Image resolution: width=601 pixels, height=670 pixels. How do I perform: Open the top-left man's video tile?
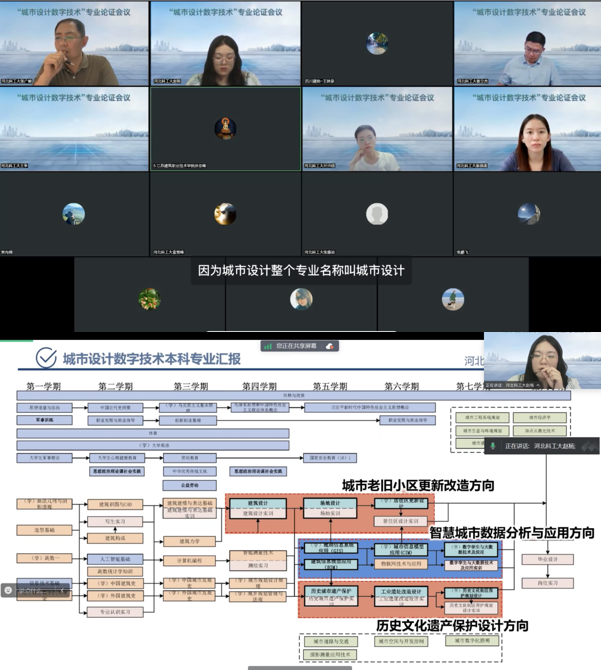[x=74, y=43]
